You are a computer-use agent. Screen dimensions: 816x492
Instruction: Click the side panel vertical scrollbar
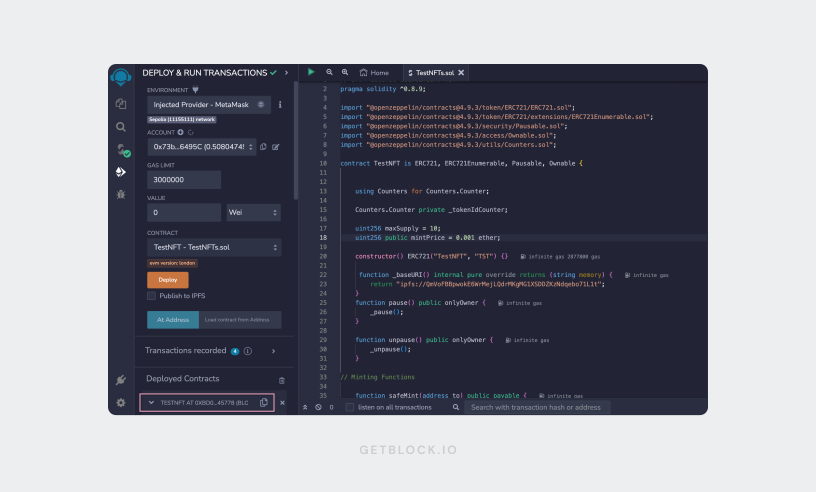point(296,141)
